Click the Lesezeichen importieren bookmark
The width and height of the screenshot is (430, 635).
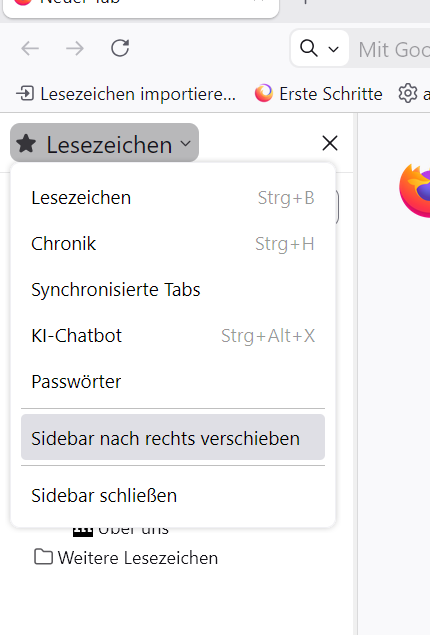click(x=126, y=94)
